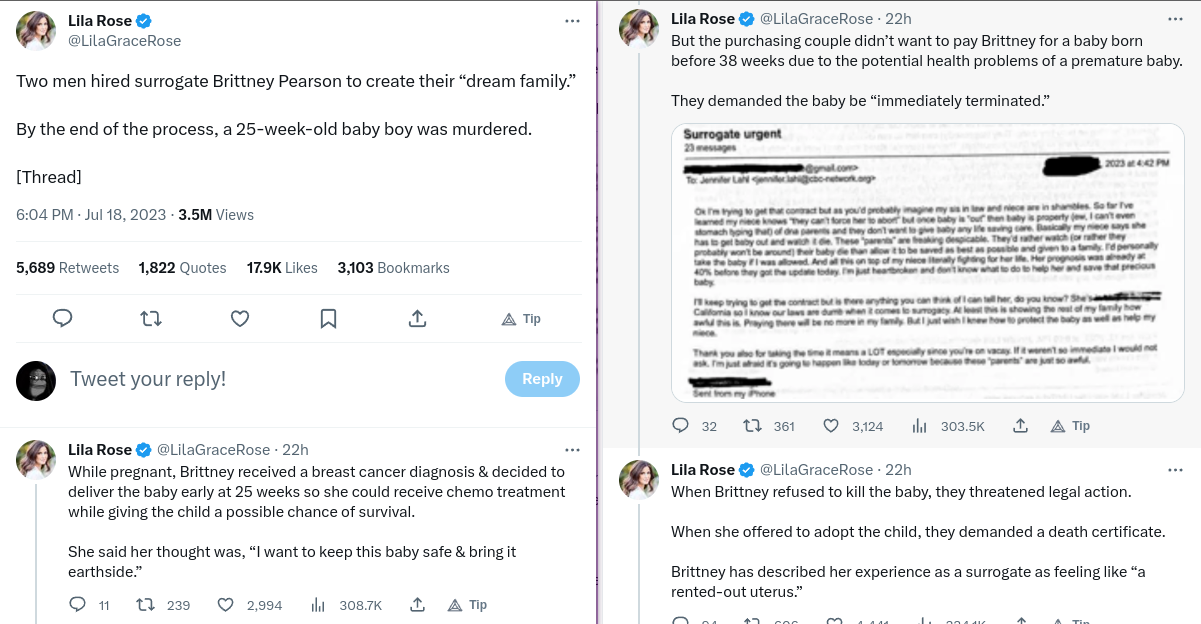Image resolution: width=1201 pixels, height=624 pixels.
Task: Open more options on the purchasing couple tweet
Action: pos(1175,19)
